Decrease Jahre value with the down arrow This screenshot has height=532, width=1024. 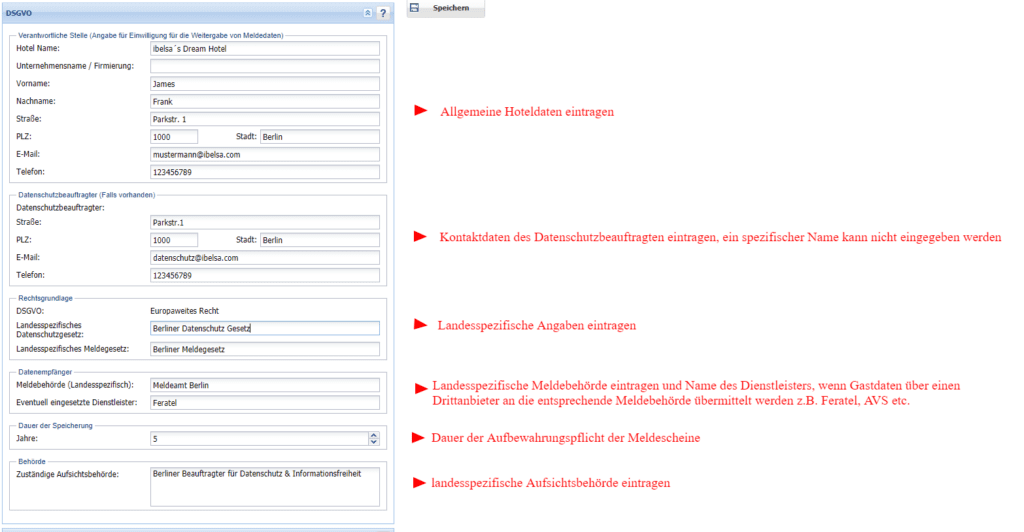(374, 442)
